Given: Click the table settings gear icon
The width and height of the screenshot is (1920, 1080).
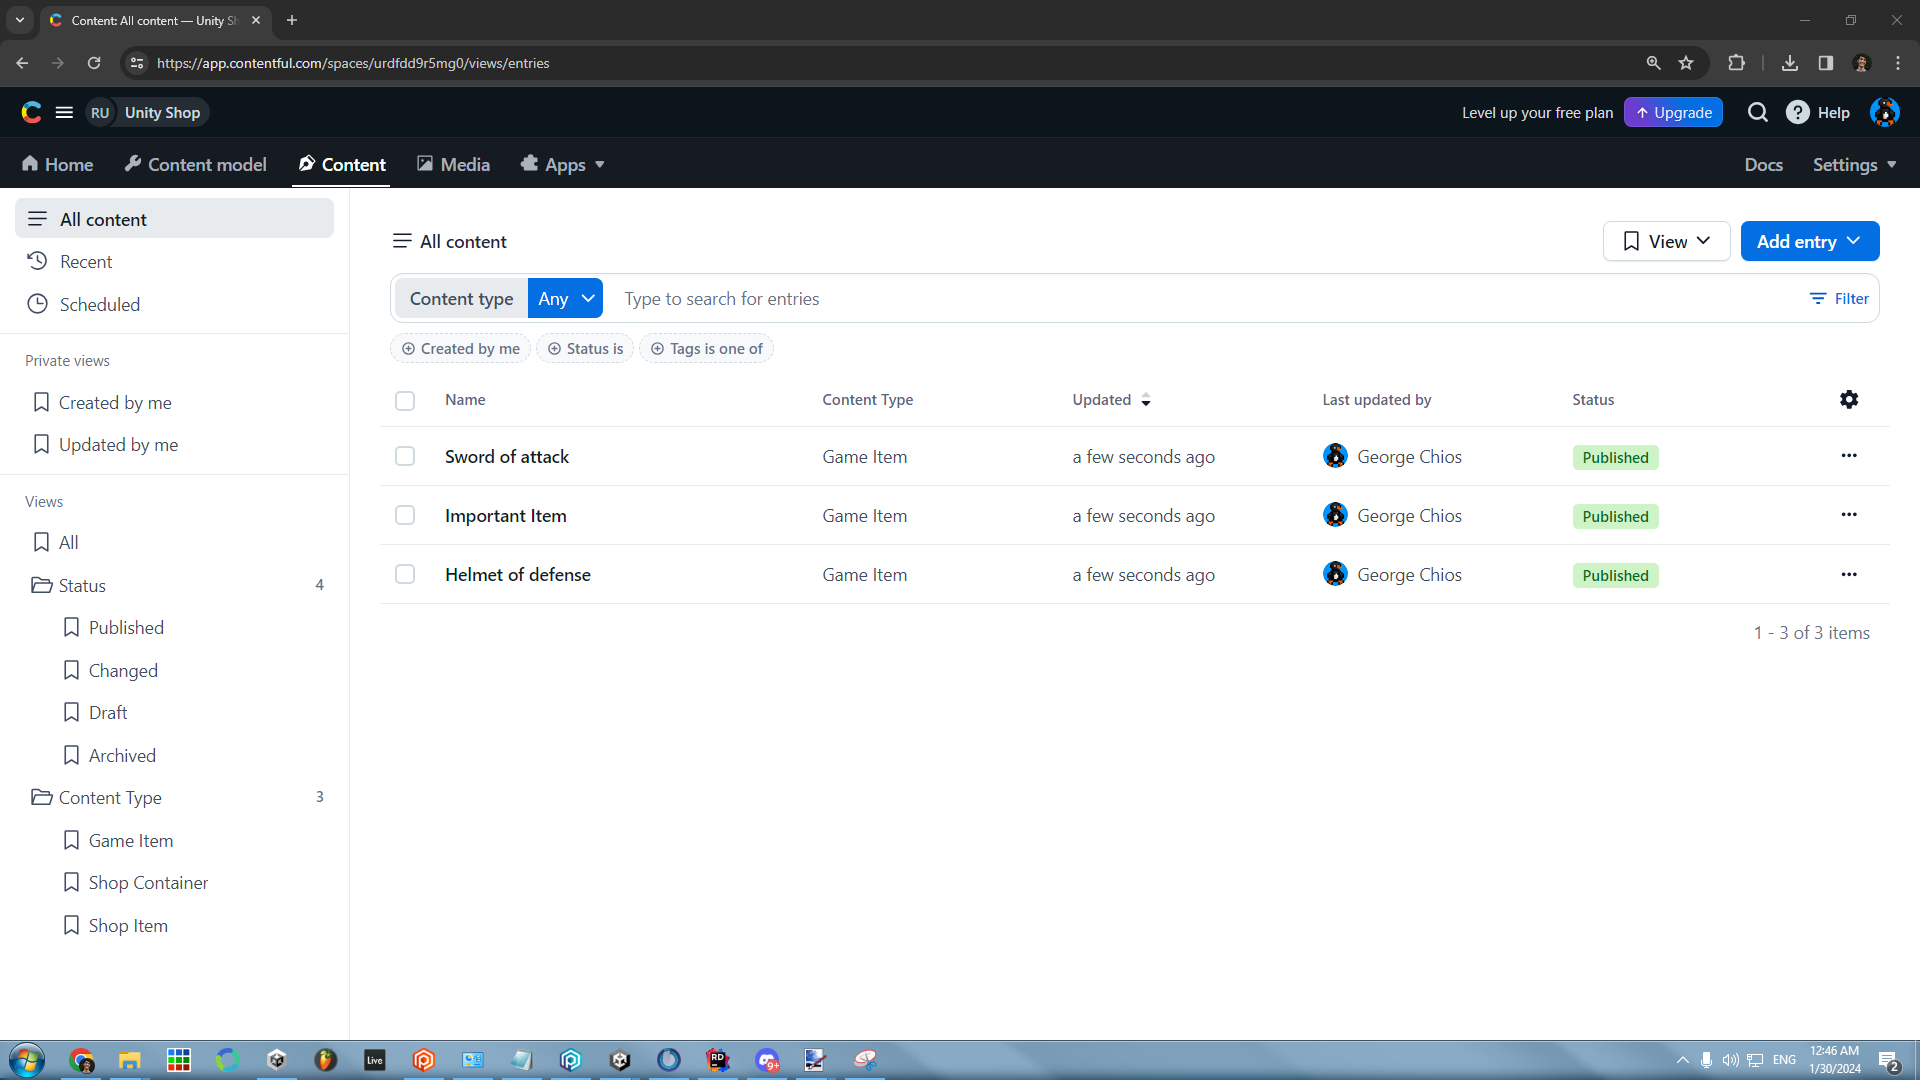Looking at the screenshot, I should pos(1849,399).
